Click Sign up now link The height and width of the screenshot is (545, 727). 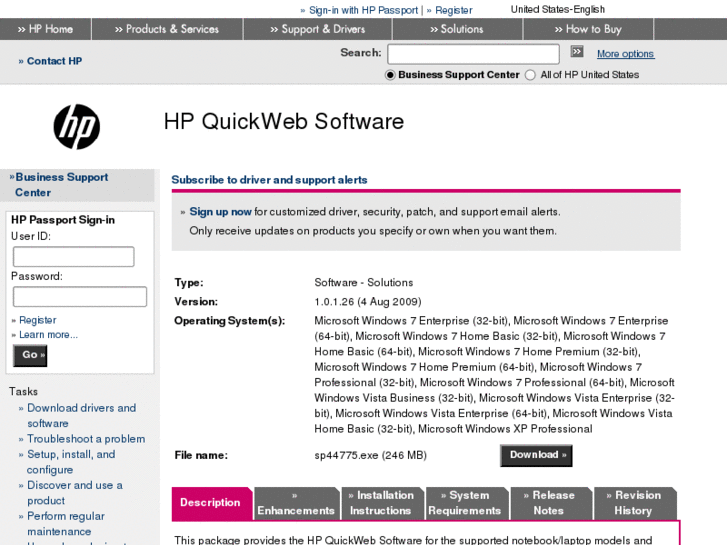[220, 212]
